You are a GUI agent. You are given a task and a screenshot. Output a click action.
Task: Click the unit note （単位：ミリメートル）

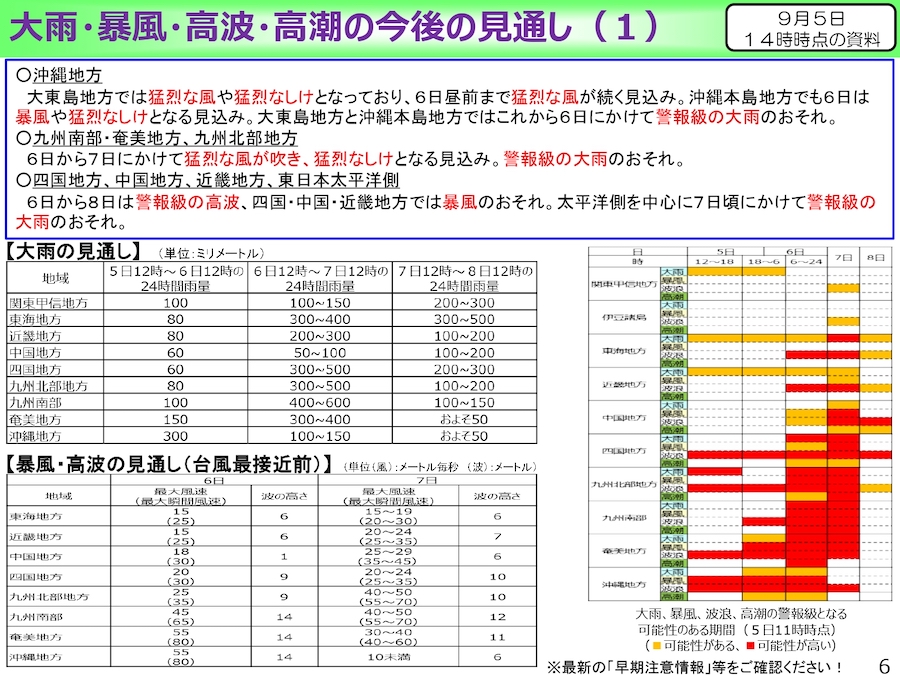click(x=210, y=253)
